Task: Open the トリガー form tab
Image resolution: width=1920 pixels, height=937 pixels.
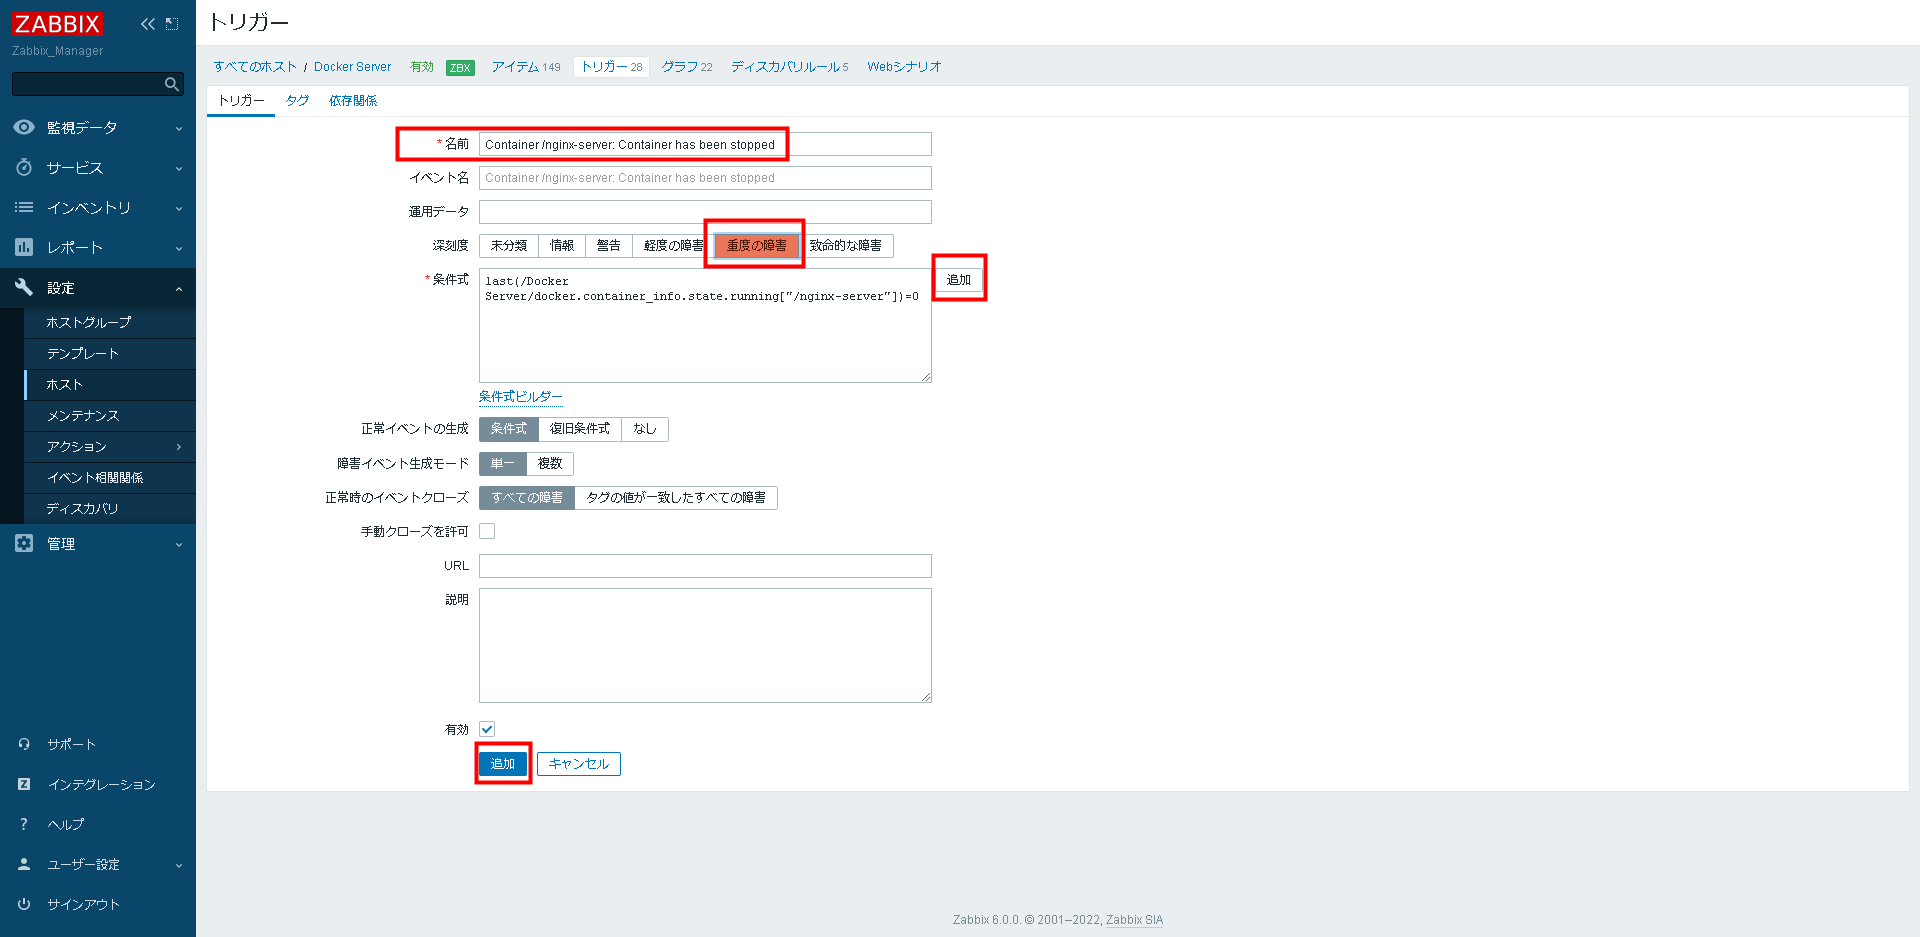Action: [241, 101]
